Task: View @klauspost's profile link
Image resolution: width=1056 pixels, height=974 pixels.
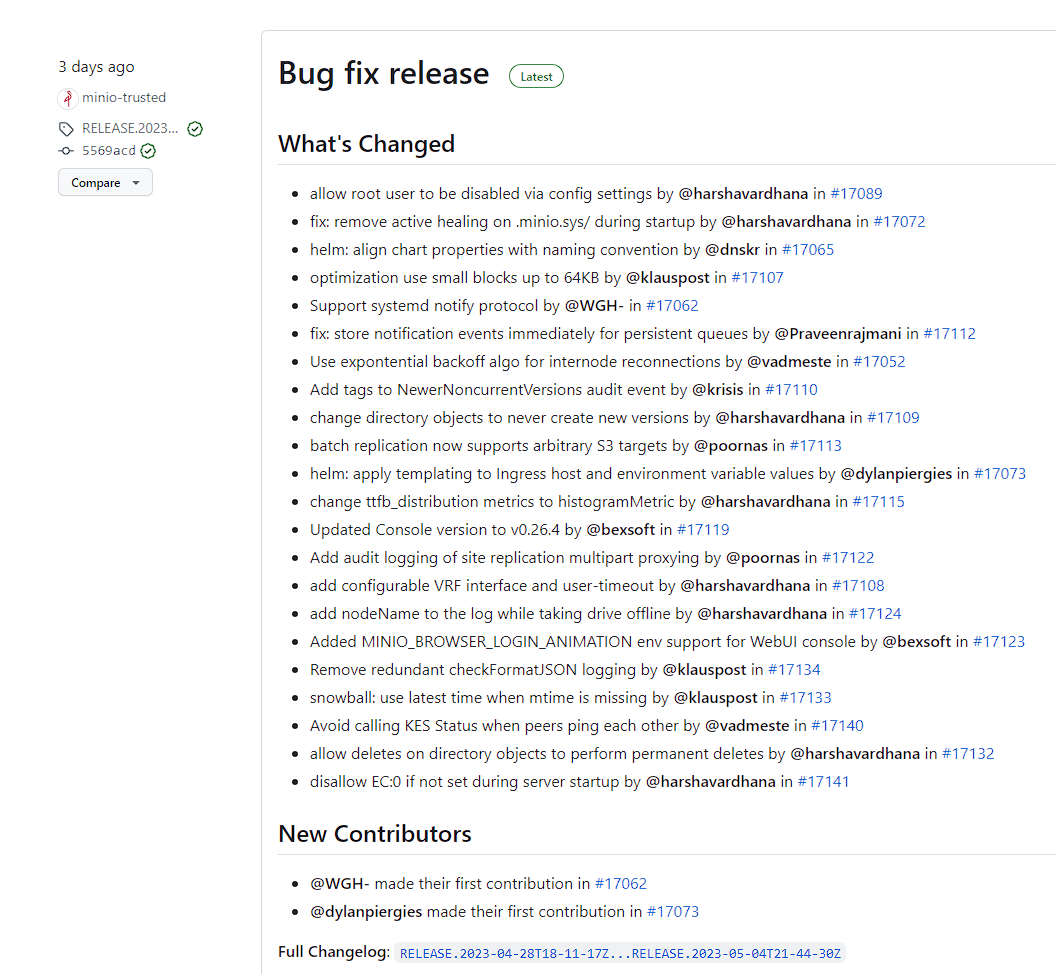Action: (667, 277)
